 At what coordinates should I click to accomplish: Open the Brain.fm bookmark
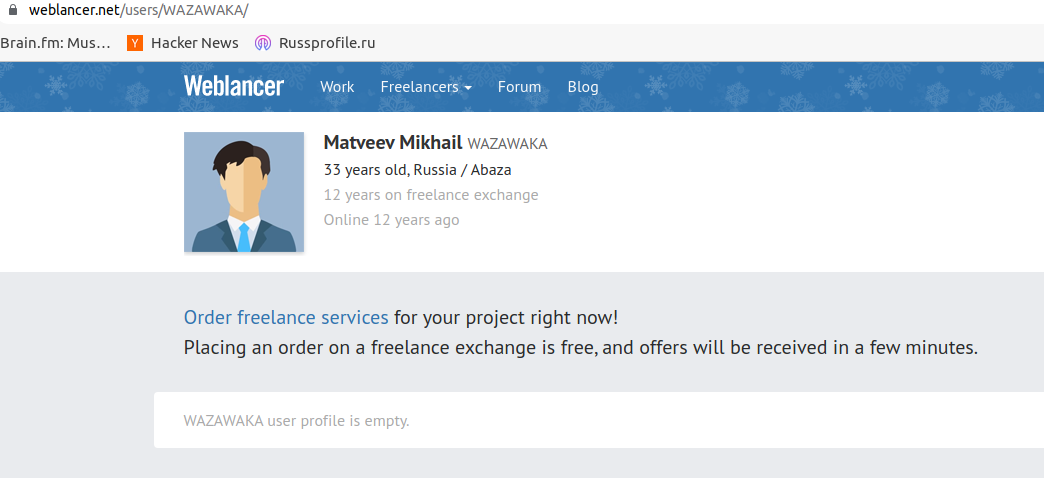tap(55, 43)
